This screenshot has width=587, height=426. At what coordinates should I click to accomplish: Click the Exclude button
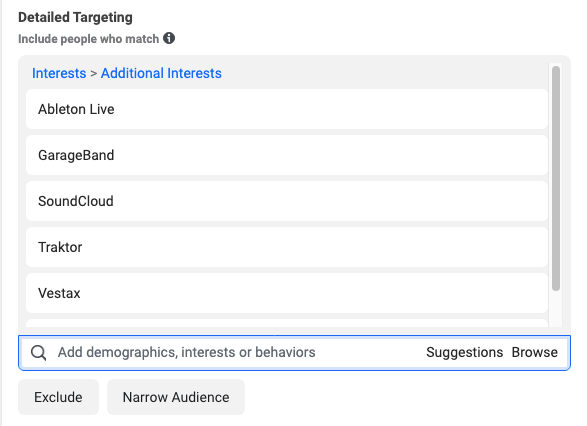click(58, 397)
